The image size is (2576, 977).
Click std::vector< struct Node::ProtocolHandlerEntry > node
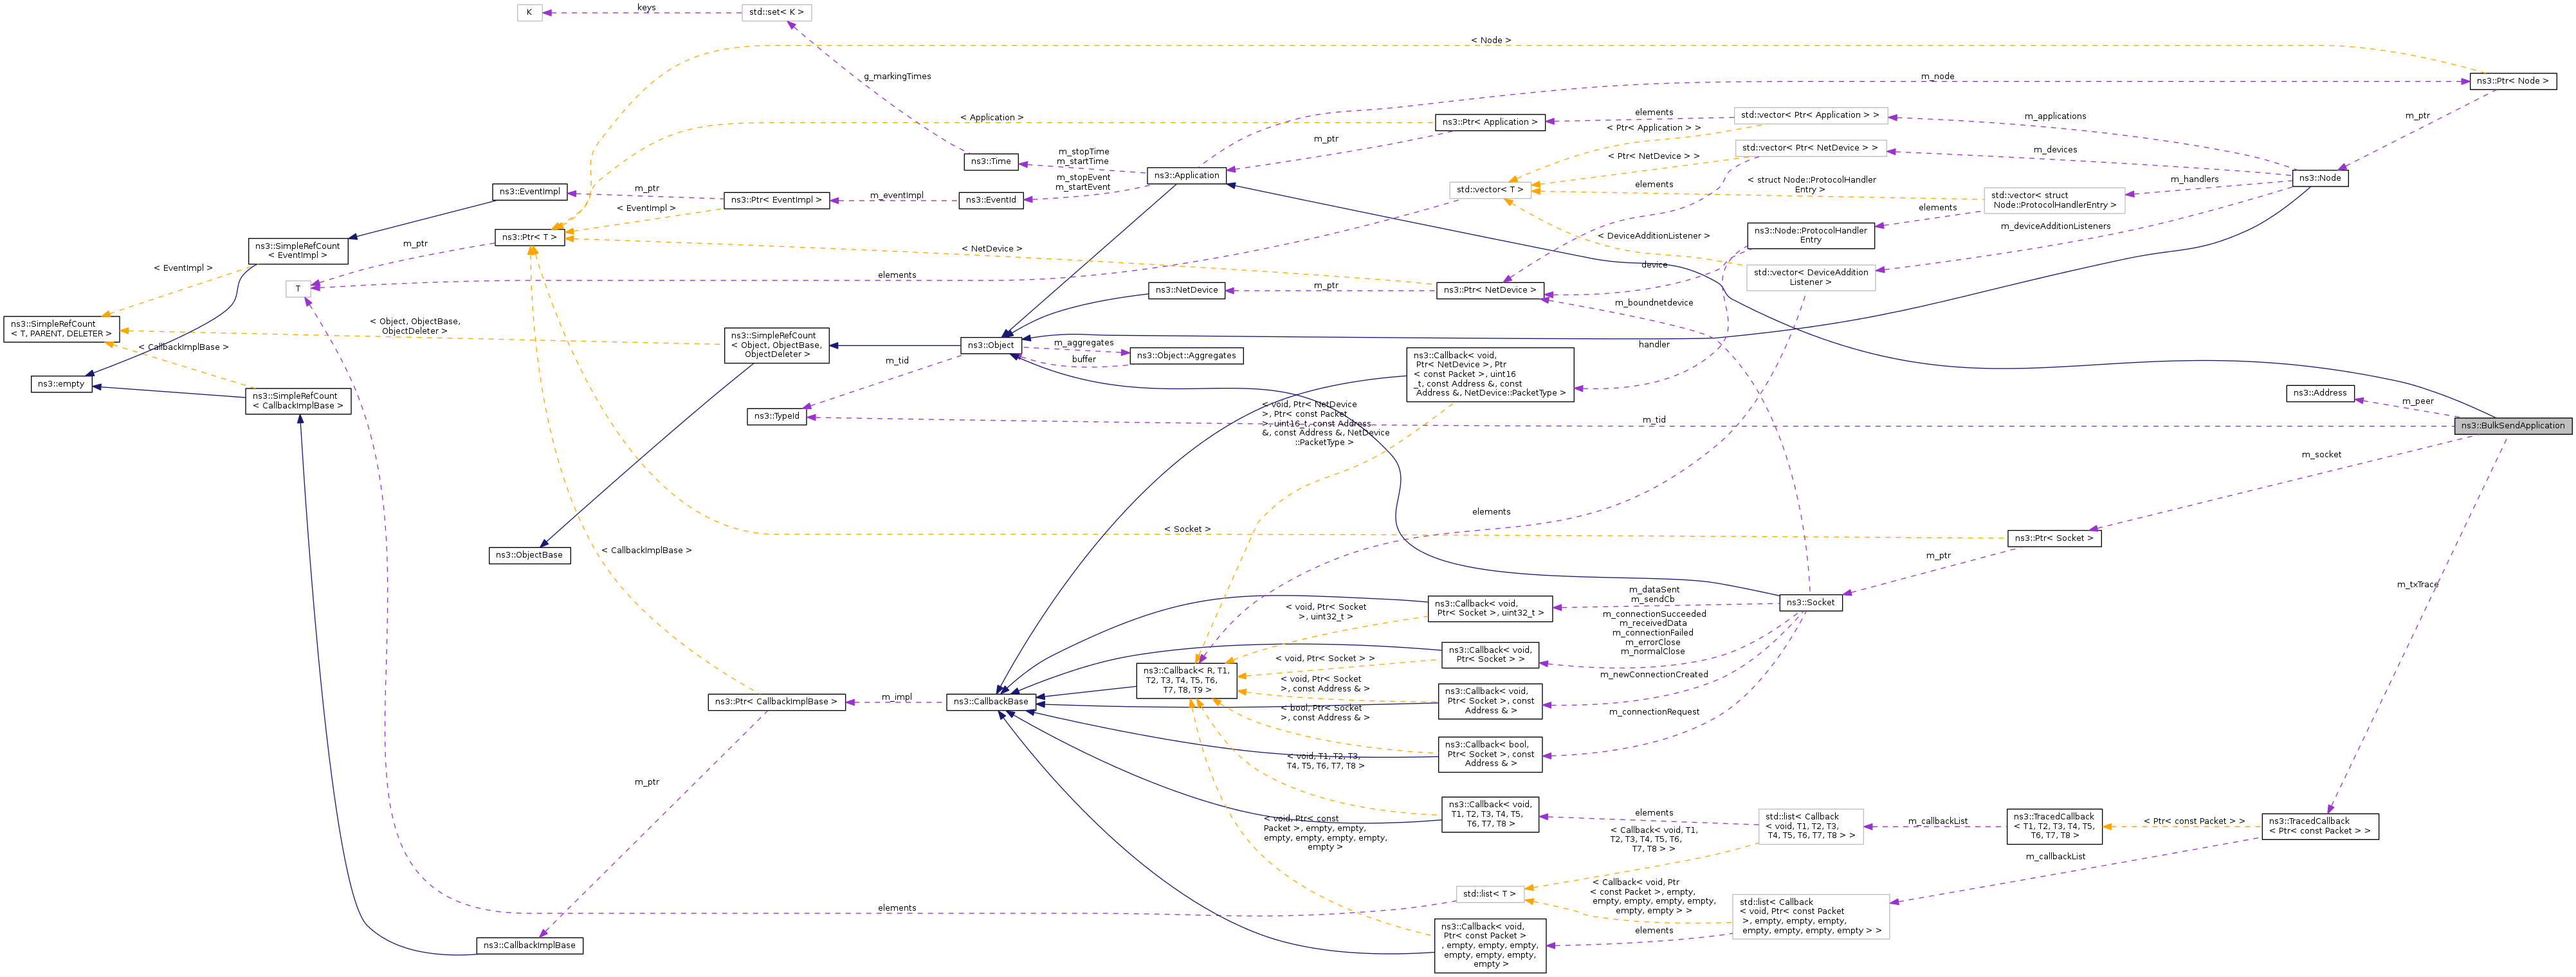(2054, 200)
